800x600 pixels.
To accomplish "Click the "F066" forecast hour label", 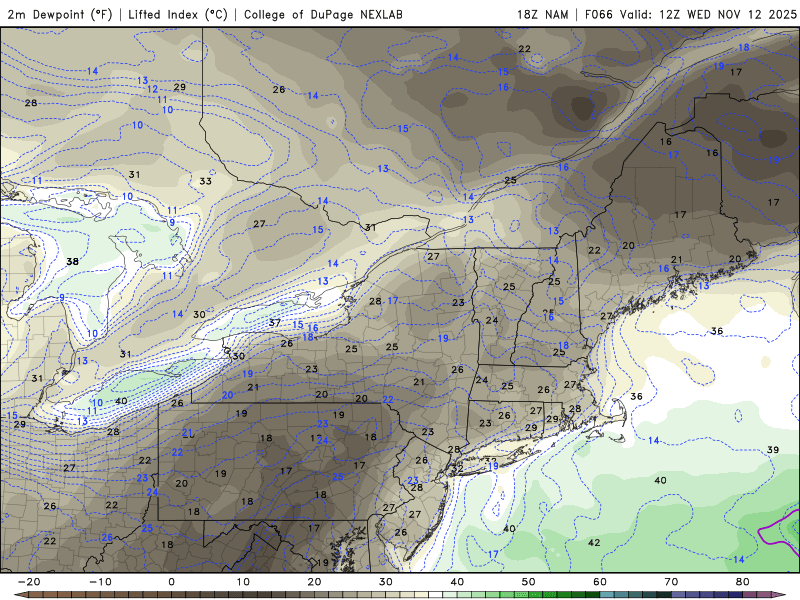I will (x=598, y=14).
